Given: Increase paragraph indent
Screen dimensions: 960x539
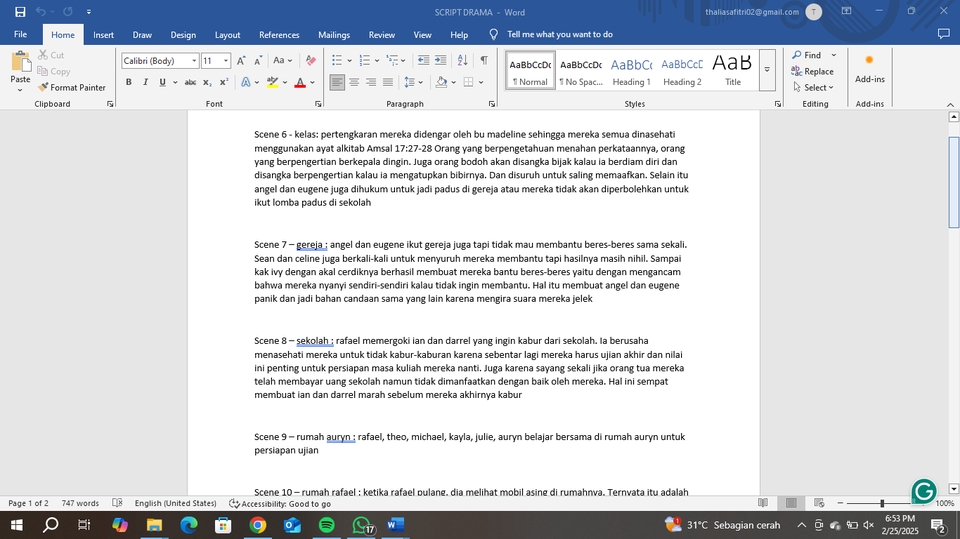Looking at the screenshot, I should (x=440, y=60).
